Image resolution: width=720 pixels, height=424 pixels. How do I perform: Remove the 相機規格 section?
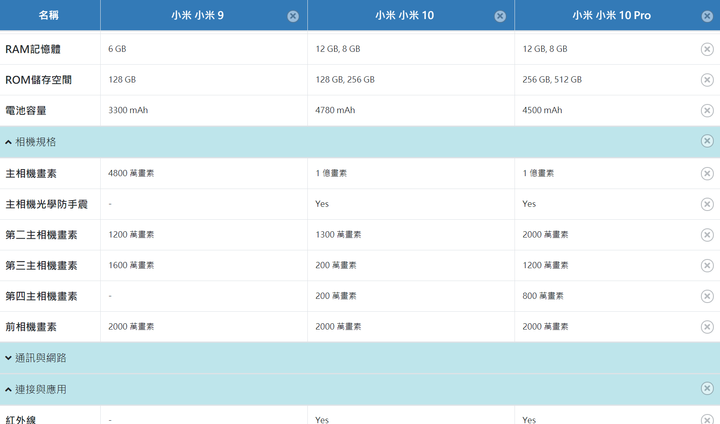(x=707, y=141)
